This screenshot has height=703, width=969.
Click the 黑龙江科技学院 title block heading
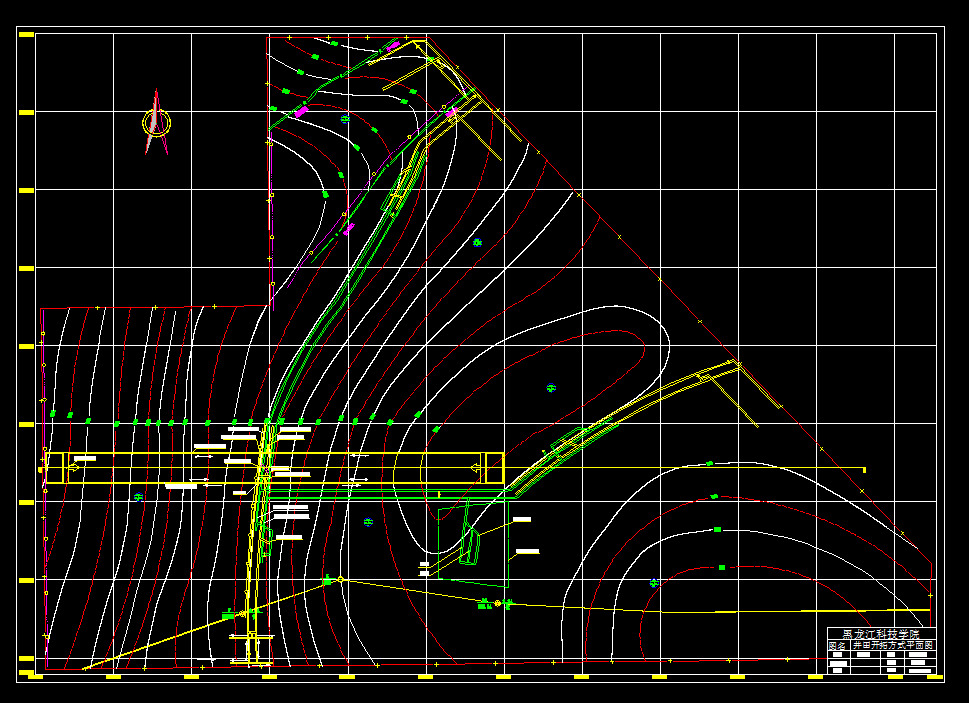(881, 634)
